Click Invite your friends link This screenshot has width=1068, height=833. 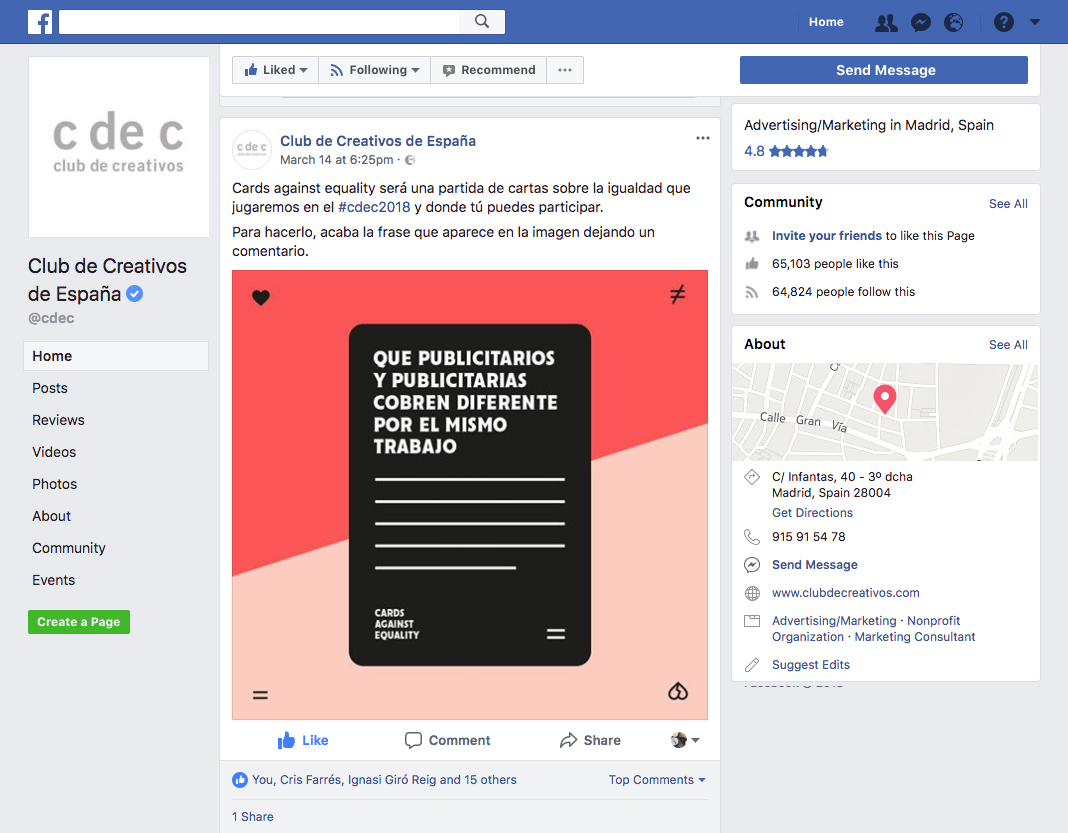tap(827, 236)
